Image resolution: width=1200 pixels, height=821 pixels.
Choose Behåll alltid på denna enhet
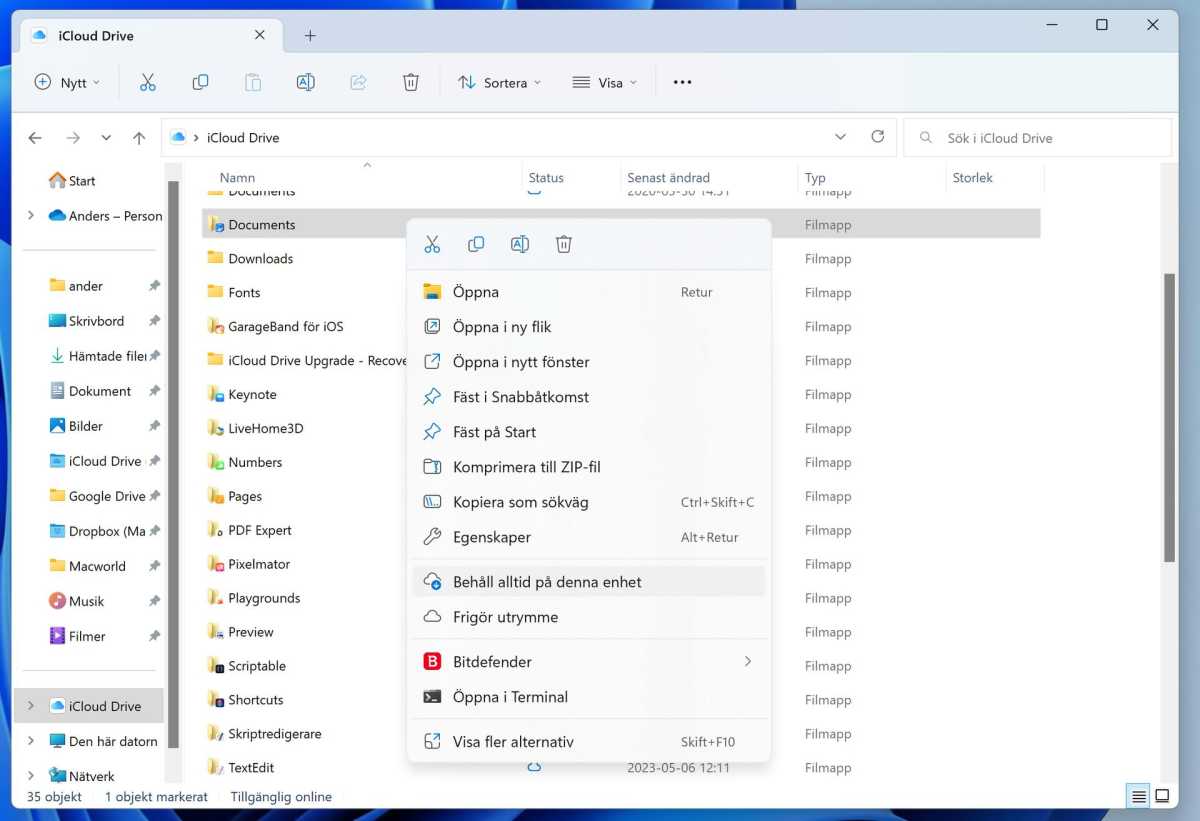588,582
